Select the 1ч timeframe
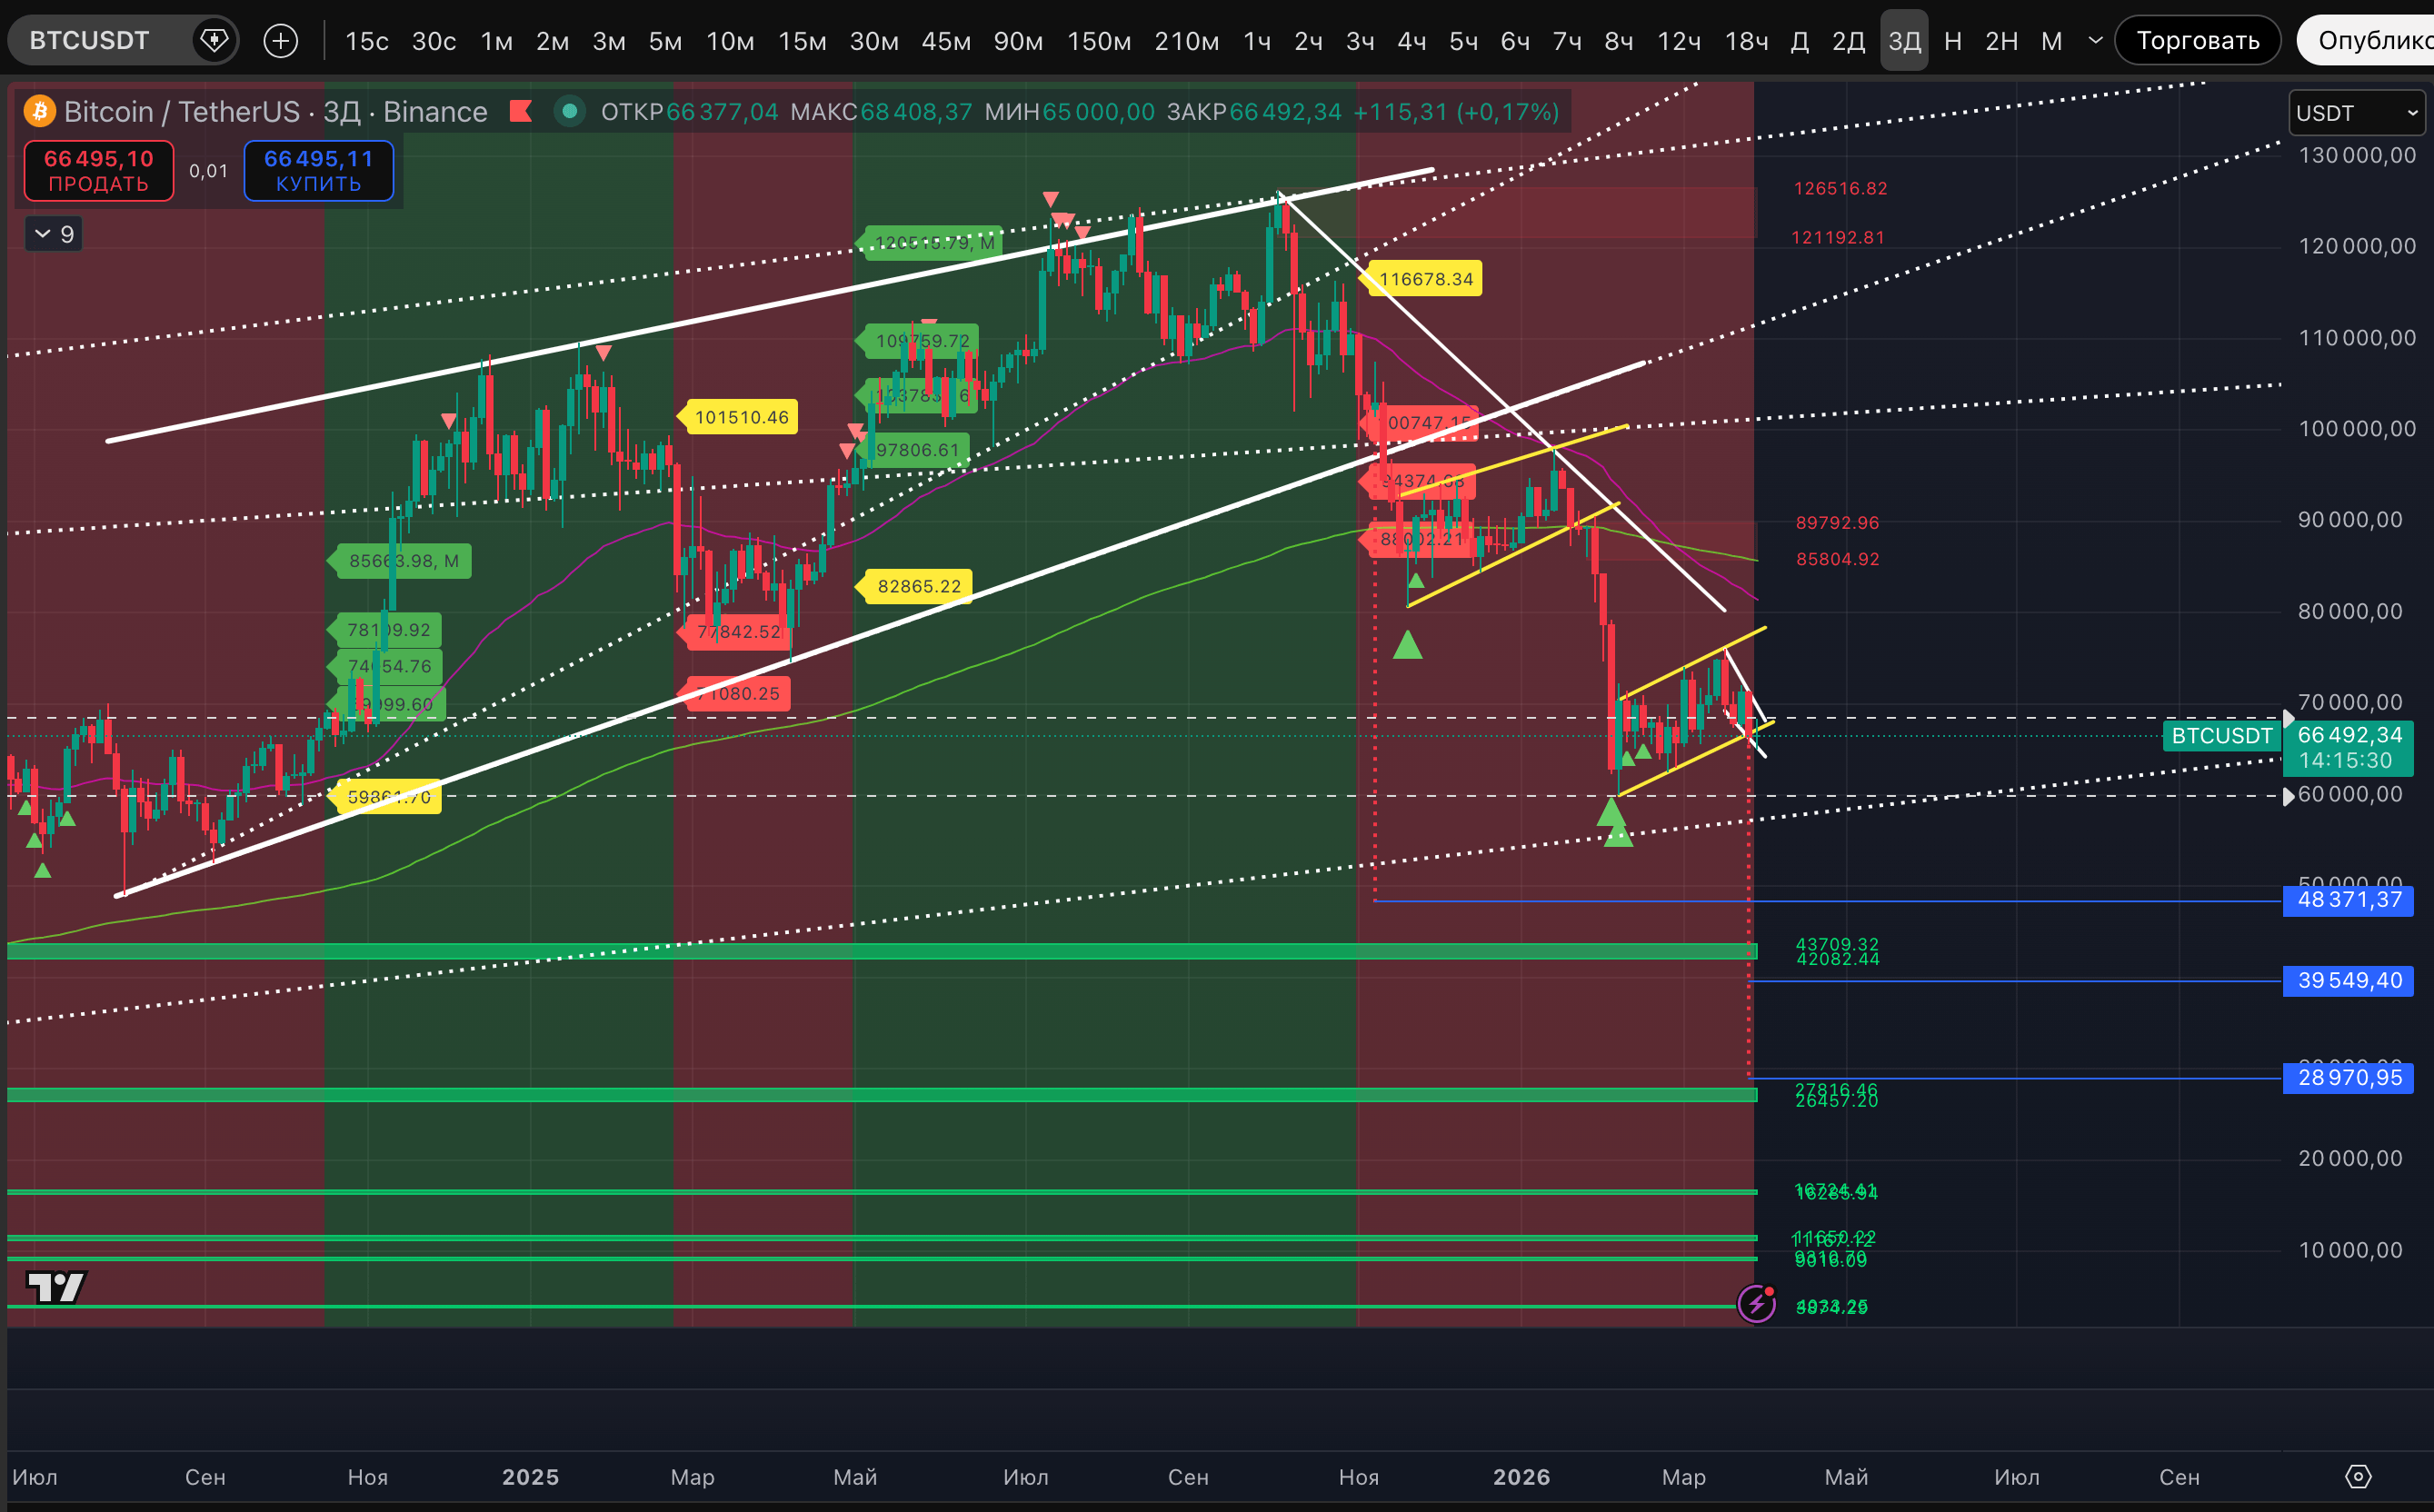Viewport: 2434px width, 1512px height. click(1257, 41)
